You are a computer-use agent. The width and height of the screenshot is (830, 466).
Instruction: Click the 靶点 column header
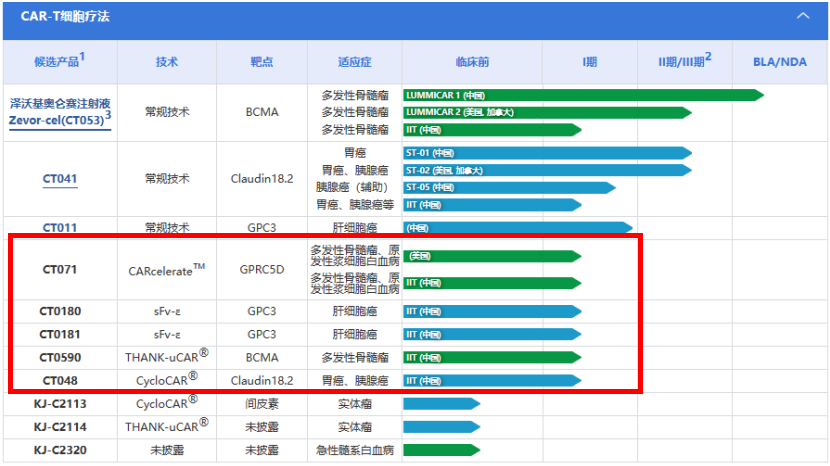(x=261, y=62)
